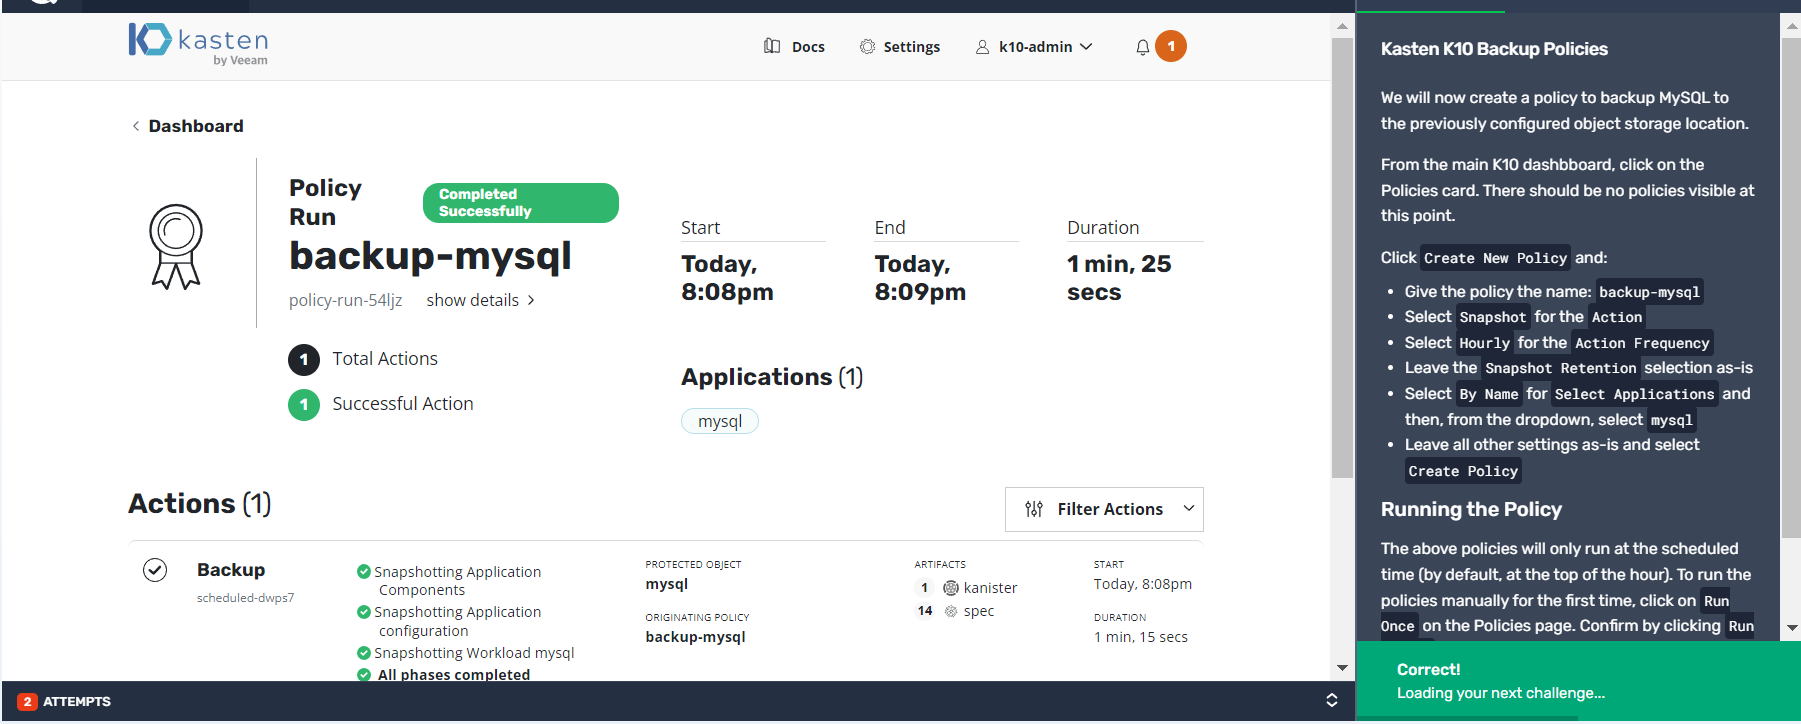Click the back chevron beside Dashboard
The height and width of the screenshot is (724, 1801).
coord(136,126)
